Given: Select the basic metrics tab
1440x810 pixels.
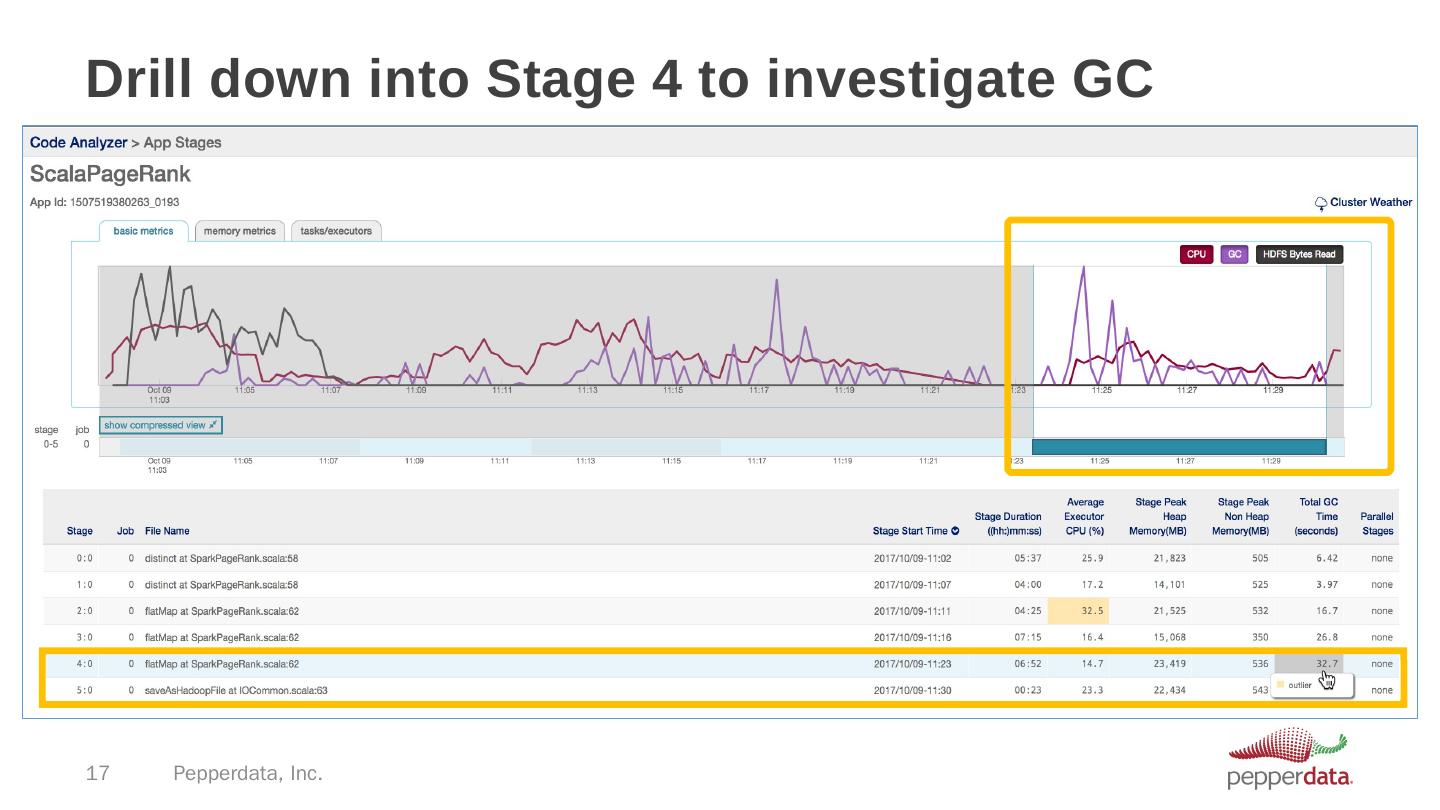Looking at the screenshot, I should tap(143, 231).
